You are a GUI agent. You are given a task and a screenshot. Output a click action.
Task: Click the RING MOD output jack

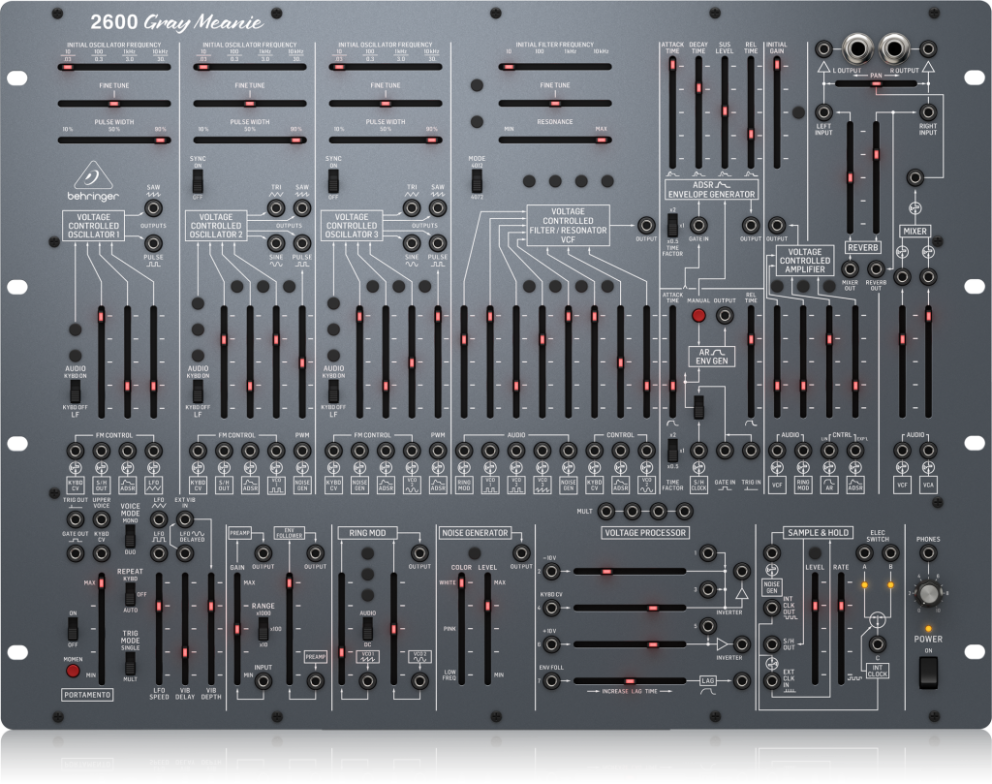[419, 553]
